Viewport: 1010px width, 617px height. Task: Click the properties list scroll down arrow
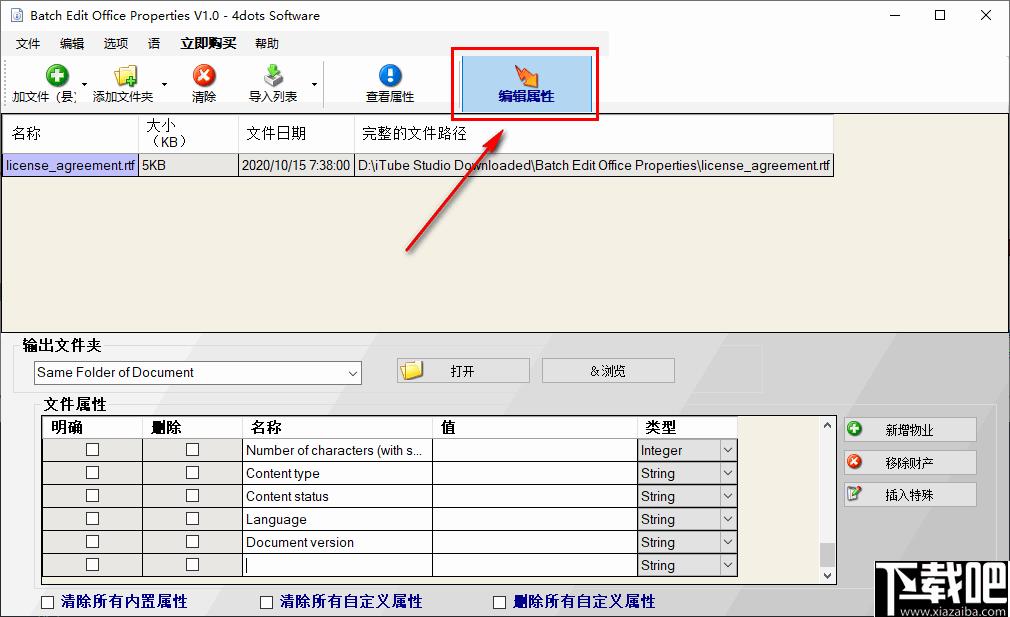pos(828,576)
